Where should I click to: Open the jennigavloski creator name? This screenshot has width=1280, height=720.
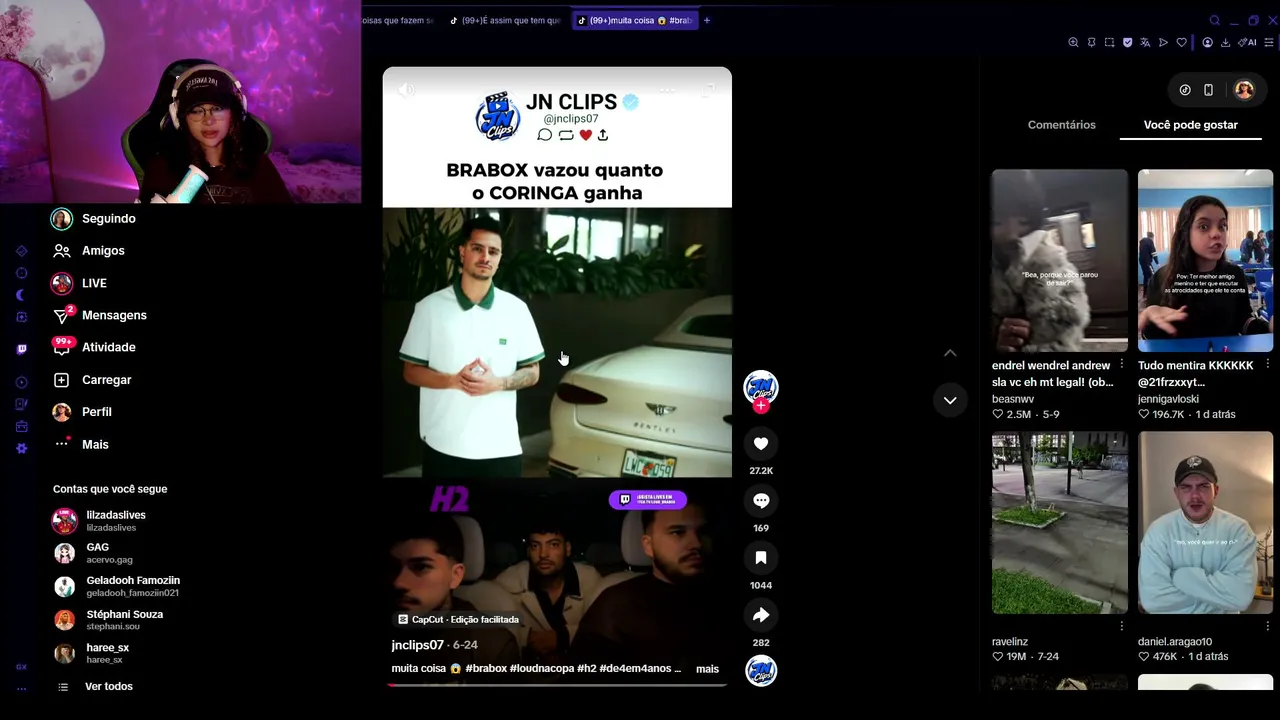point(1168,399)
